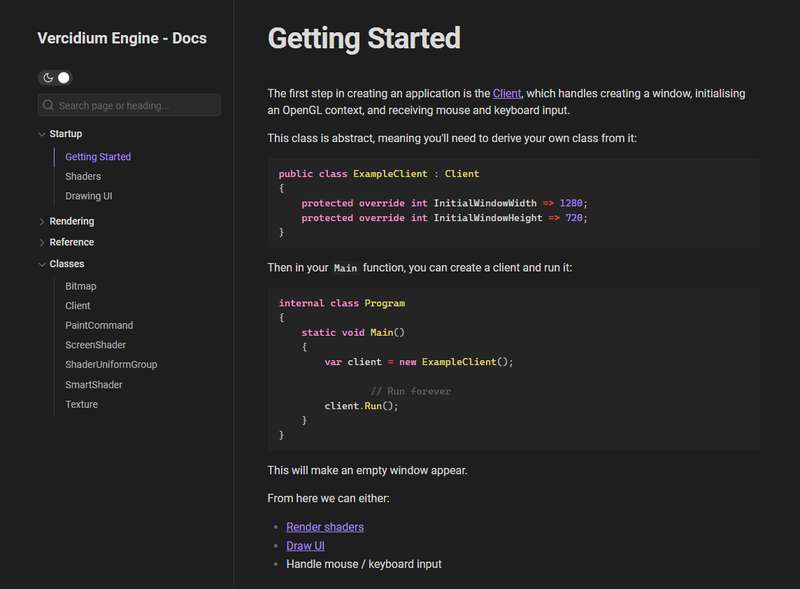Click the 'From here we can either:' text
Image resolution: width=800 pixels, height=589 pixels.
[328, 498]
